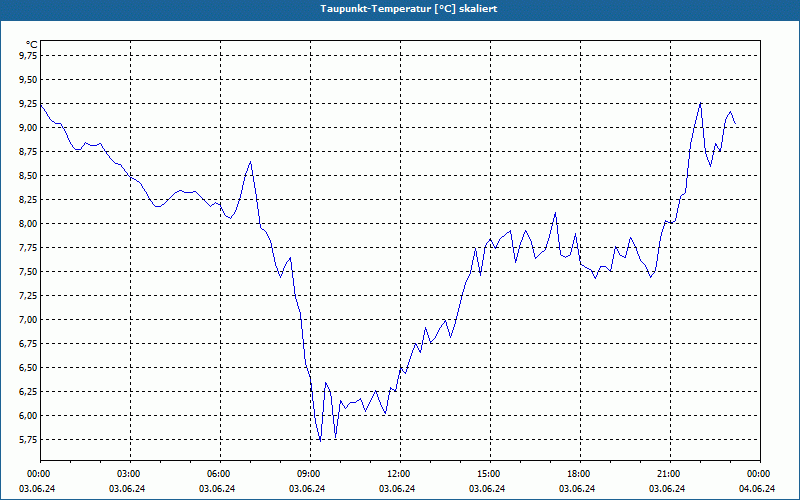This screenshot has height=500, width=800.
Task: Select the 6,75 y-axis value
Action: (x=28, y=344)
